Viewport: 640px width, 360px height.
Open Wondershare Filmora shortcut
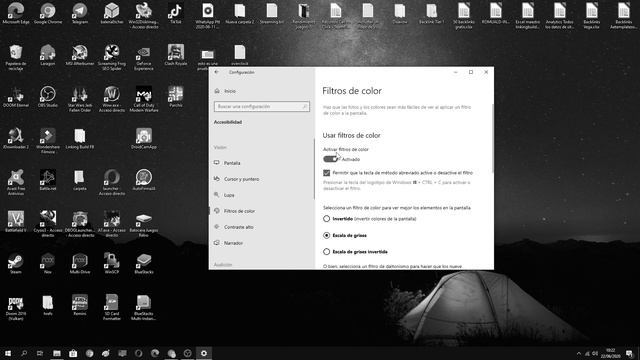48,141
